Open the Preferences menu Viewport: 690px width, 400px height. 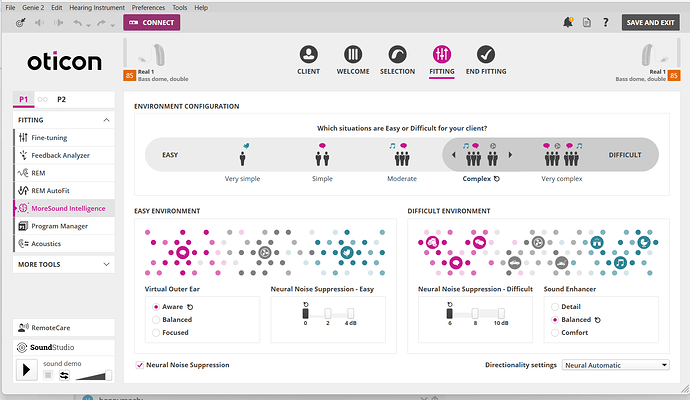[148, 7]
